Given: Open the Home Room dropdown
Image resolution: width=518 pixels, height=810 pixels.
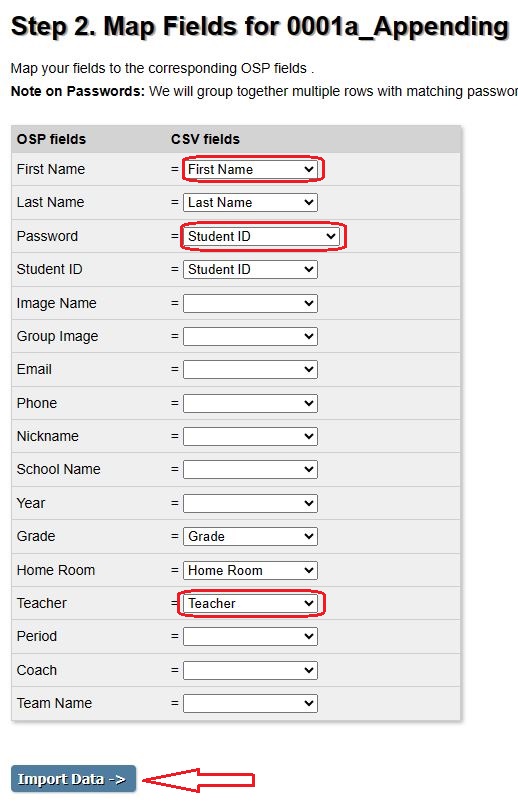Looking at the screenshot, I should click(x=250, y=570).
